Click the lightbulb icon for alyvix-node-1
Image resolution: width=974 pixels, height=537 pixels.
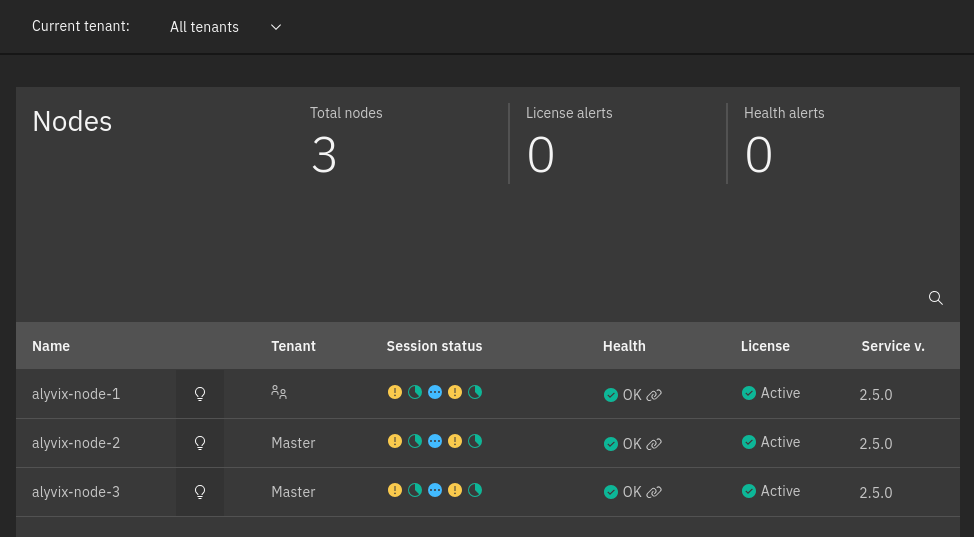(x=200, y=394)
